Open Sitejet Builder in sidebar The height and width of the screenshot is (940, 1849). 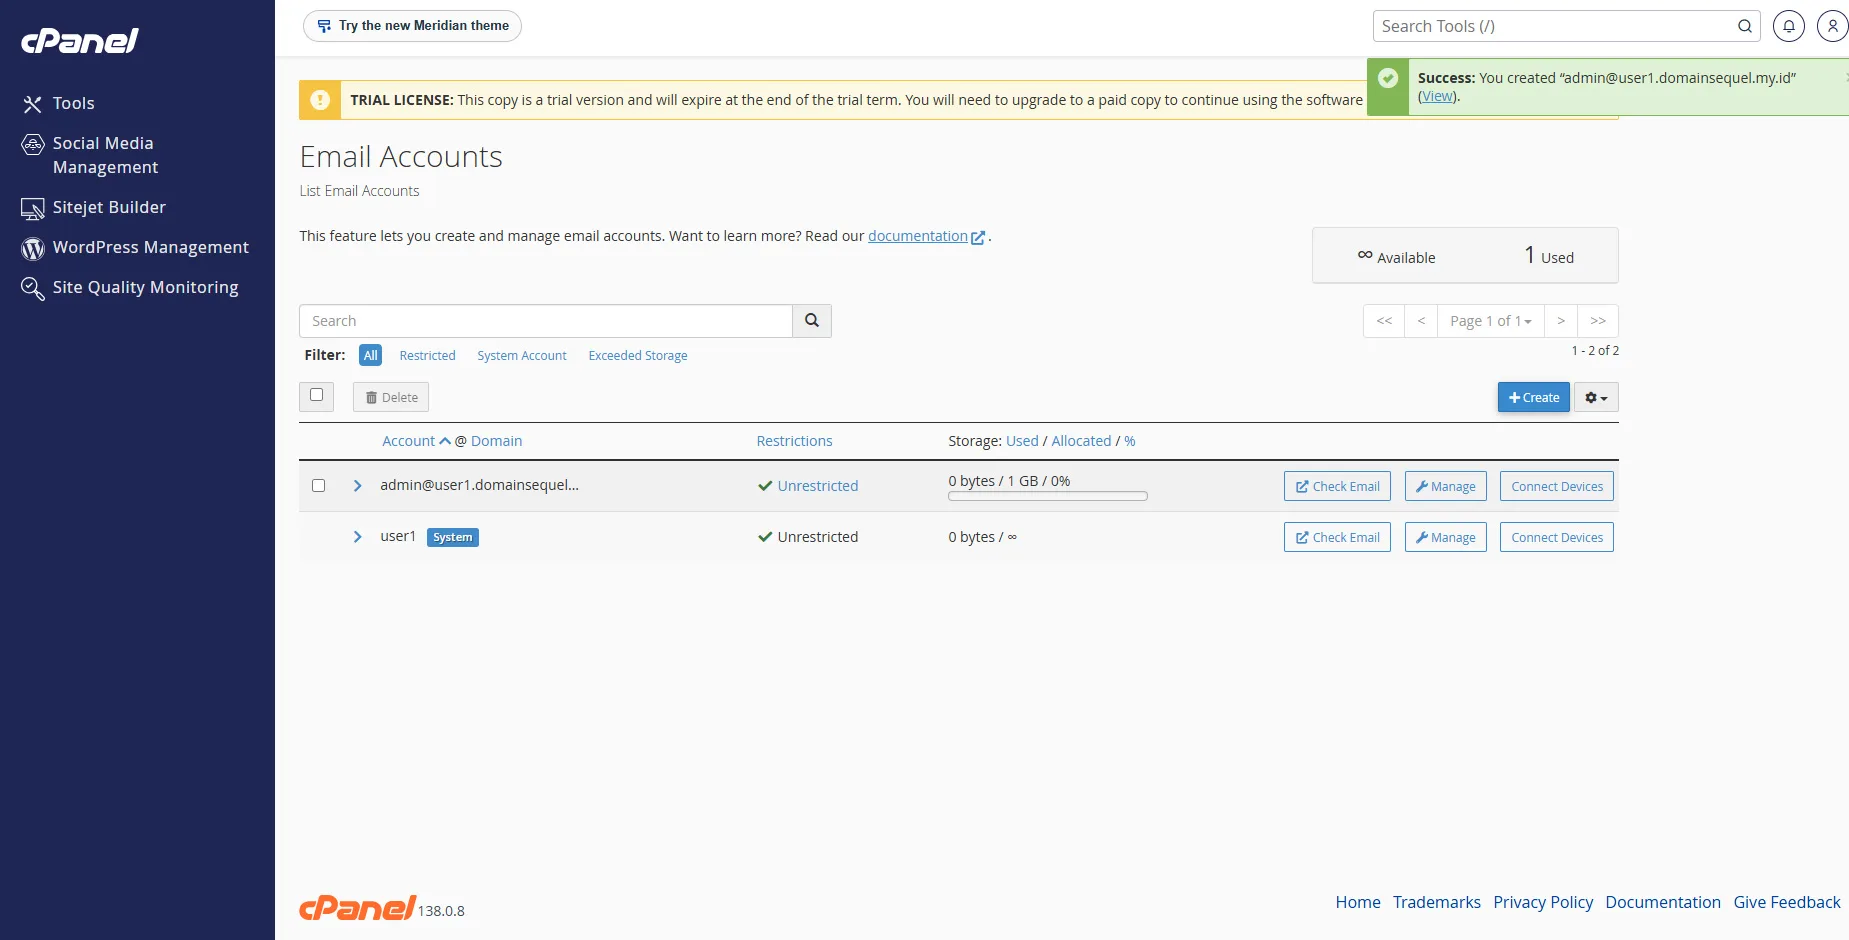click(x=109, y=207)
